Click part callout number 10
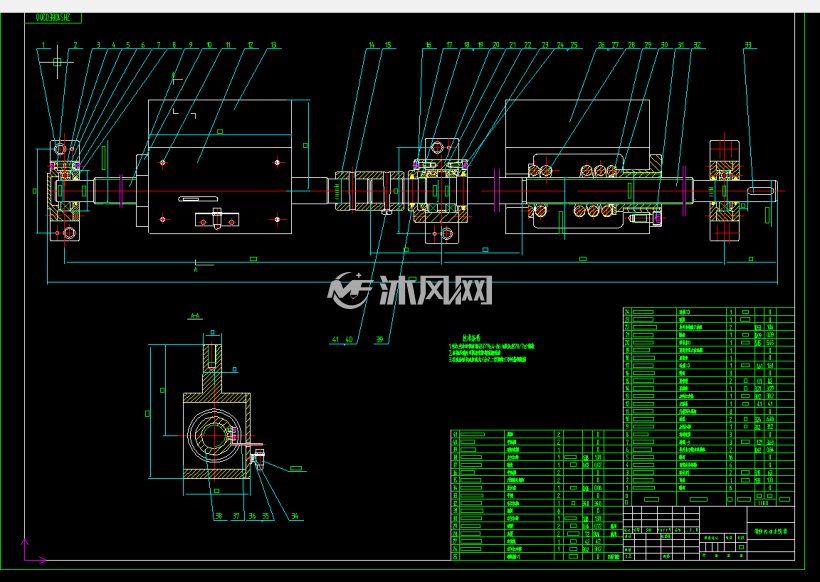The width and height of the screenshot is (820, 582). 209,45
